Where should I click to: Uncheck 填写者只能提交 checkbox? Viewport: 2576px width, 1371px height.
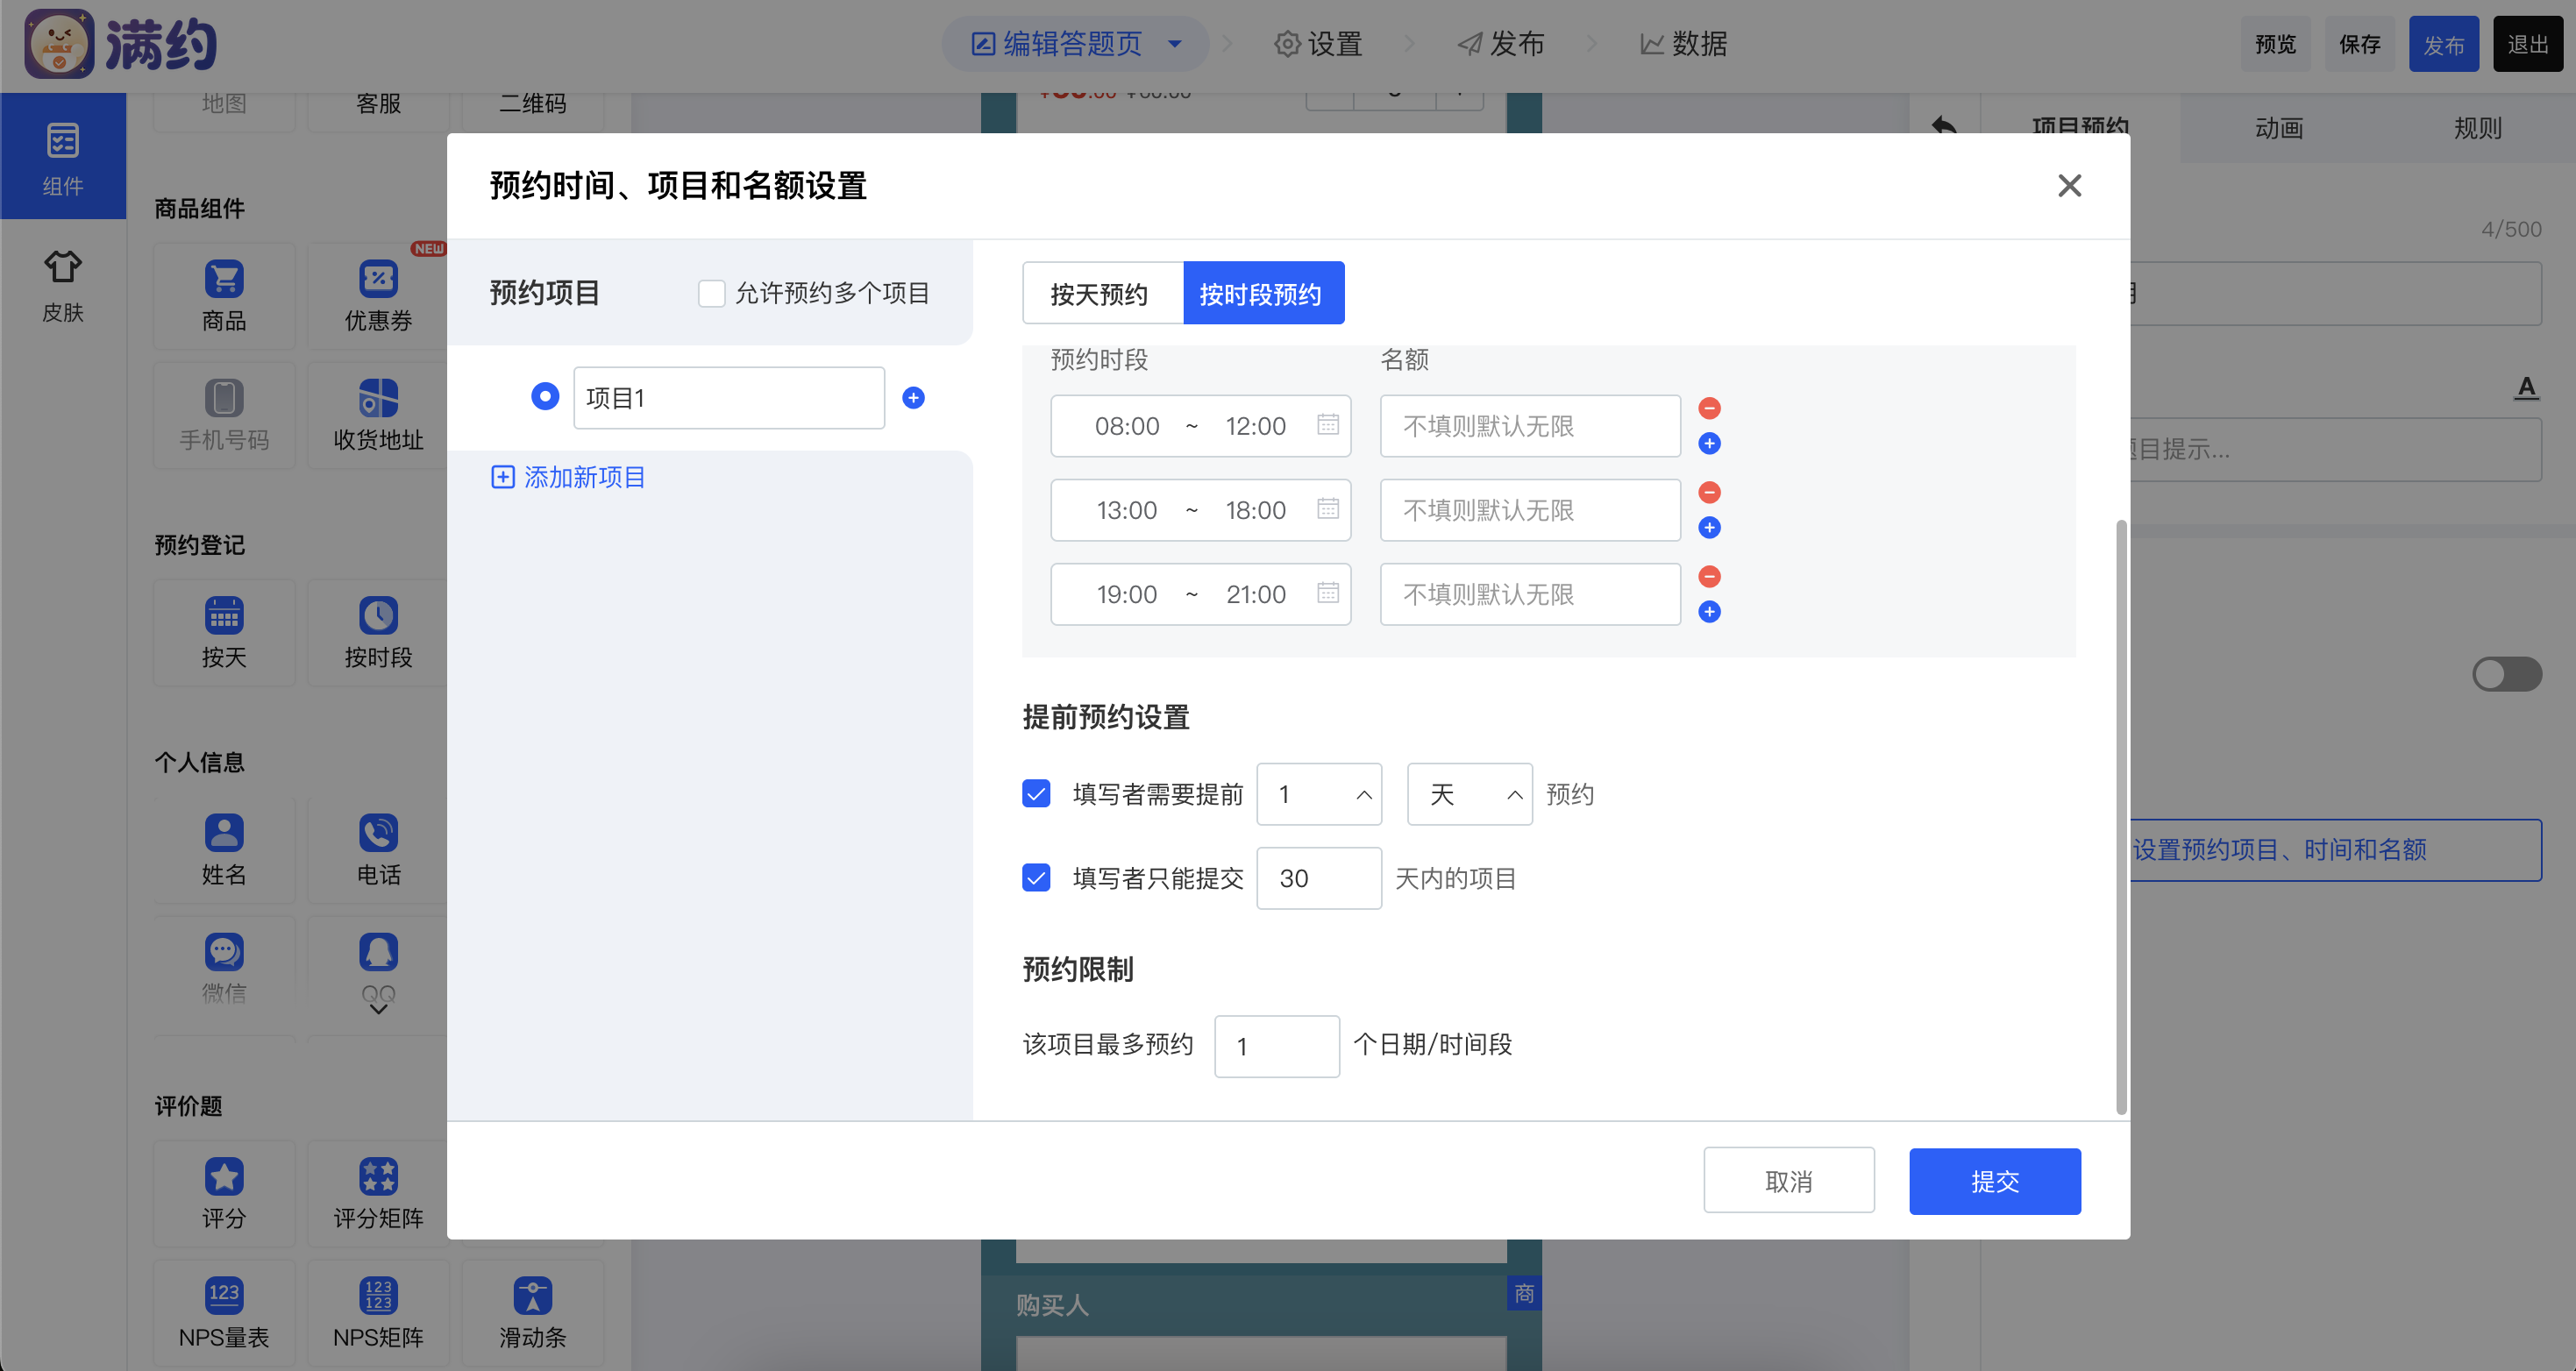tap(1036, 878)
